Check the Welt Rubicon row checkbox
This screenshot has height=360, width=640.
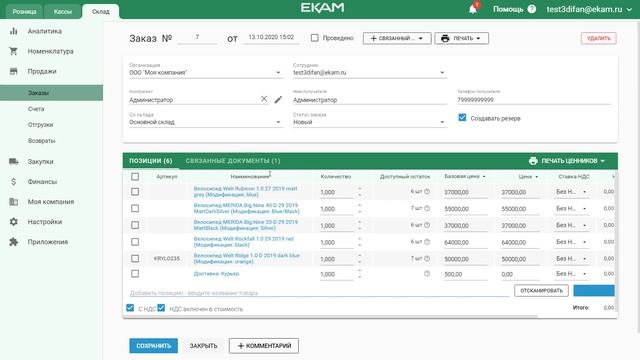[x=135, y=191]
